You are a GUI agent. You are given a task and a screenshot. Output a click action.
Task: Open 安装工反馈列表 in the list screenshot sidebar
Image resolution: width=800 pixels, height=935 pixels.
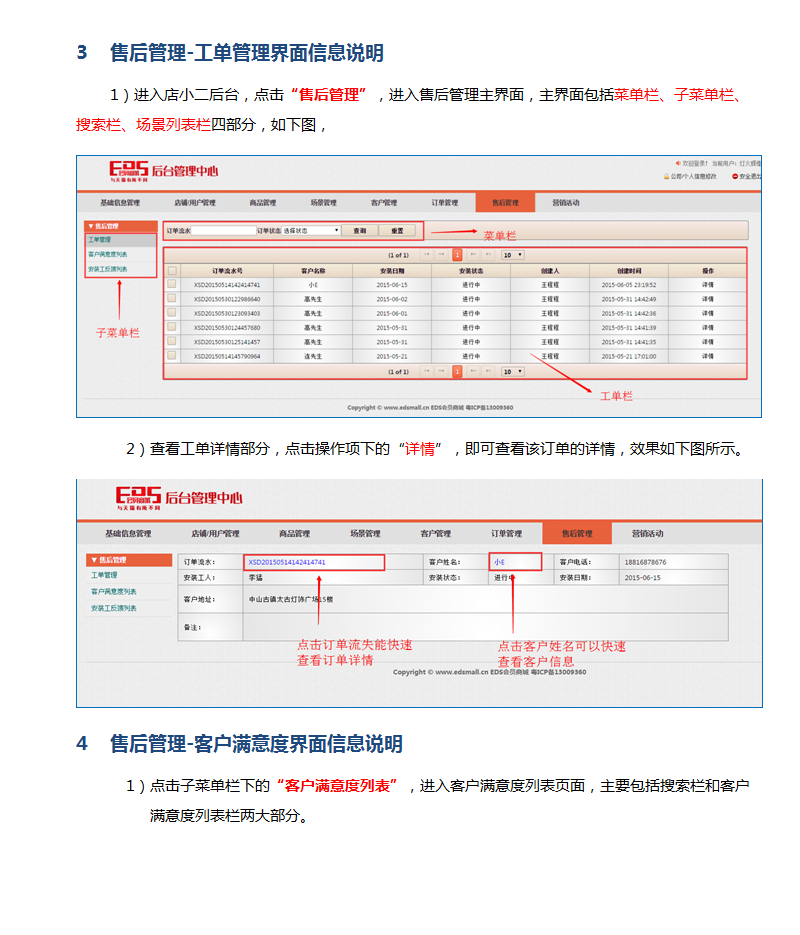tap(107, 270)
